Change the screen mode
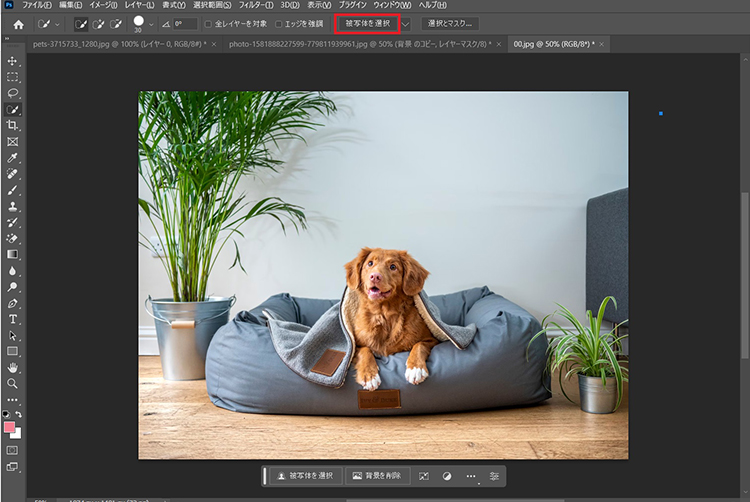 click(12, 467)
